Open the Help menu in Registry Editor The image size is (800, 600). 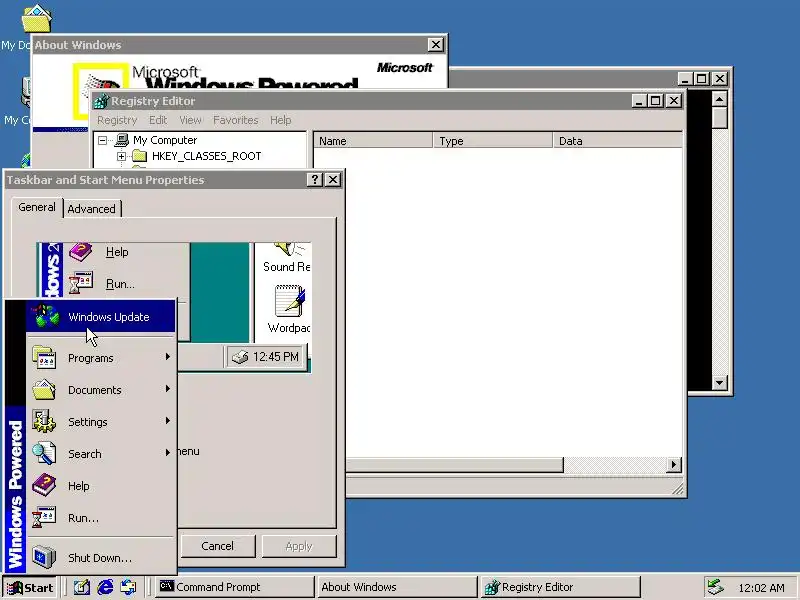click(x=281, y=120)
